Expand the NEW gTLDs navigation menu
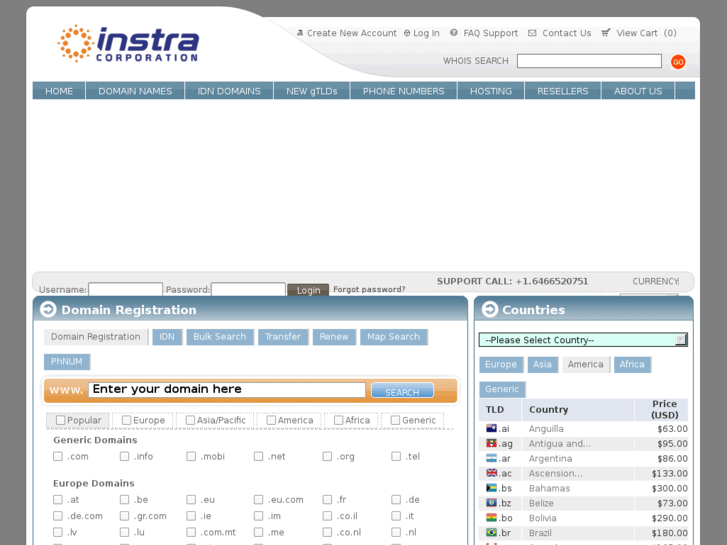Image resolution: width=727 pixels, height=545 pixels. (x=311, y=91)
